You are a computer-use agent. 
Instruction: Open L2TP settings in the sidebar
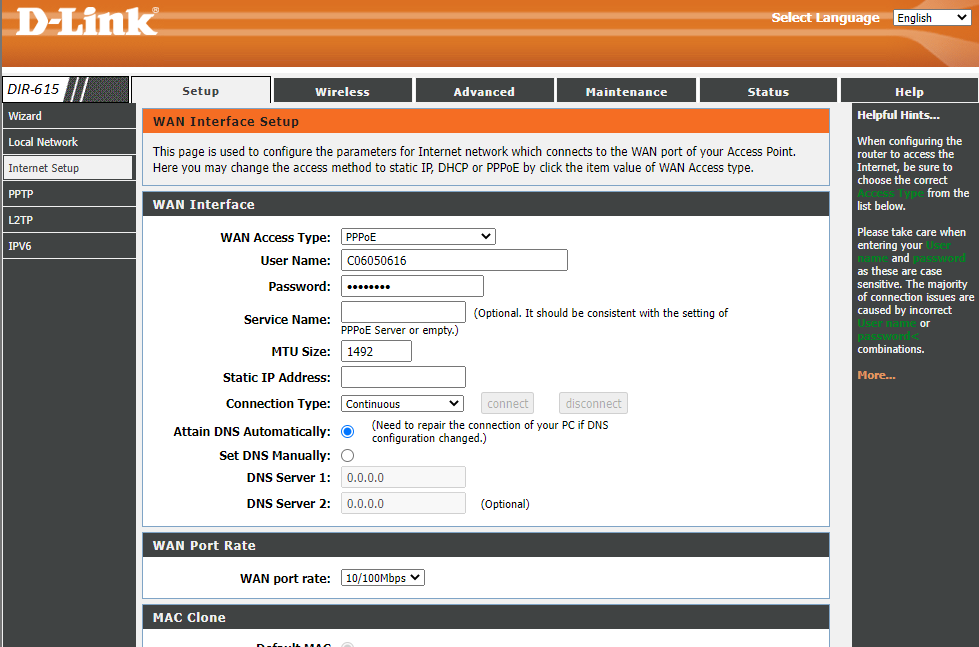coord(68,220)
